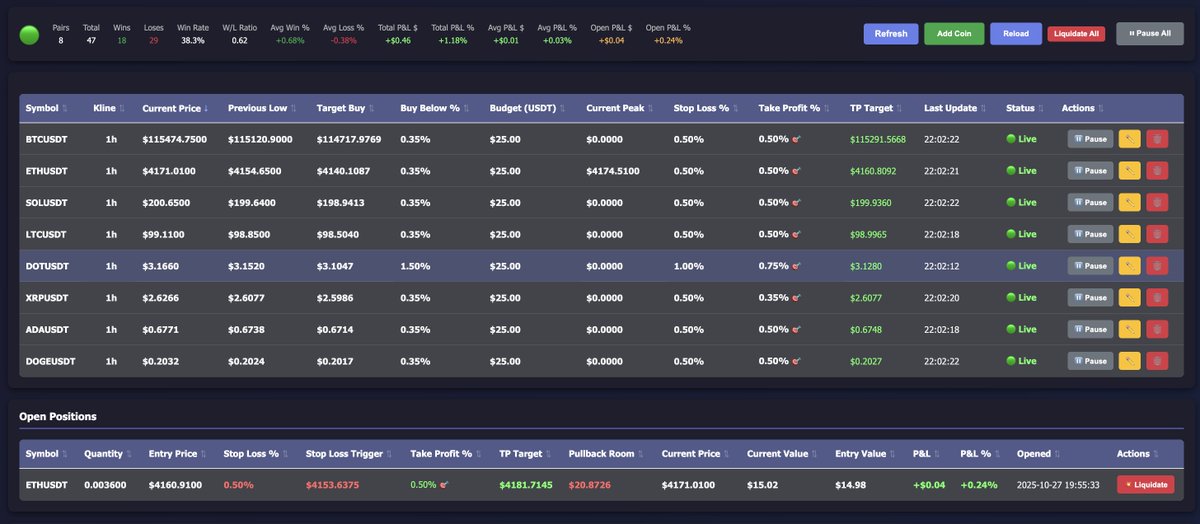Click the green status indicator circle at top left
This screenshot has height=524, width=1200.
(x=29, y=35)
